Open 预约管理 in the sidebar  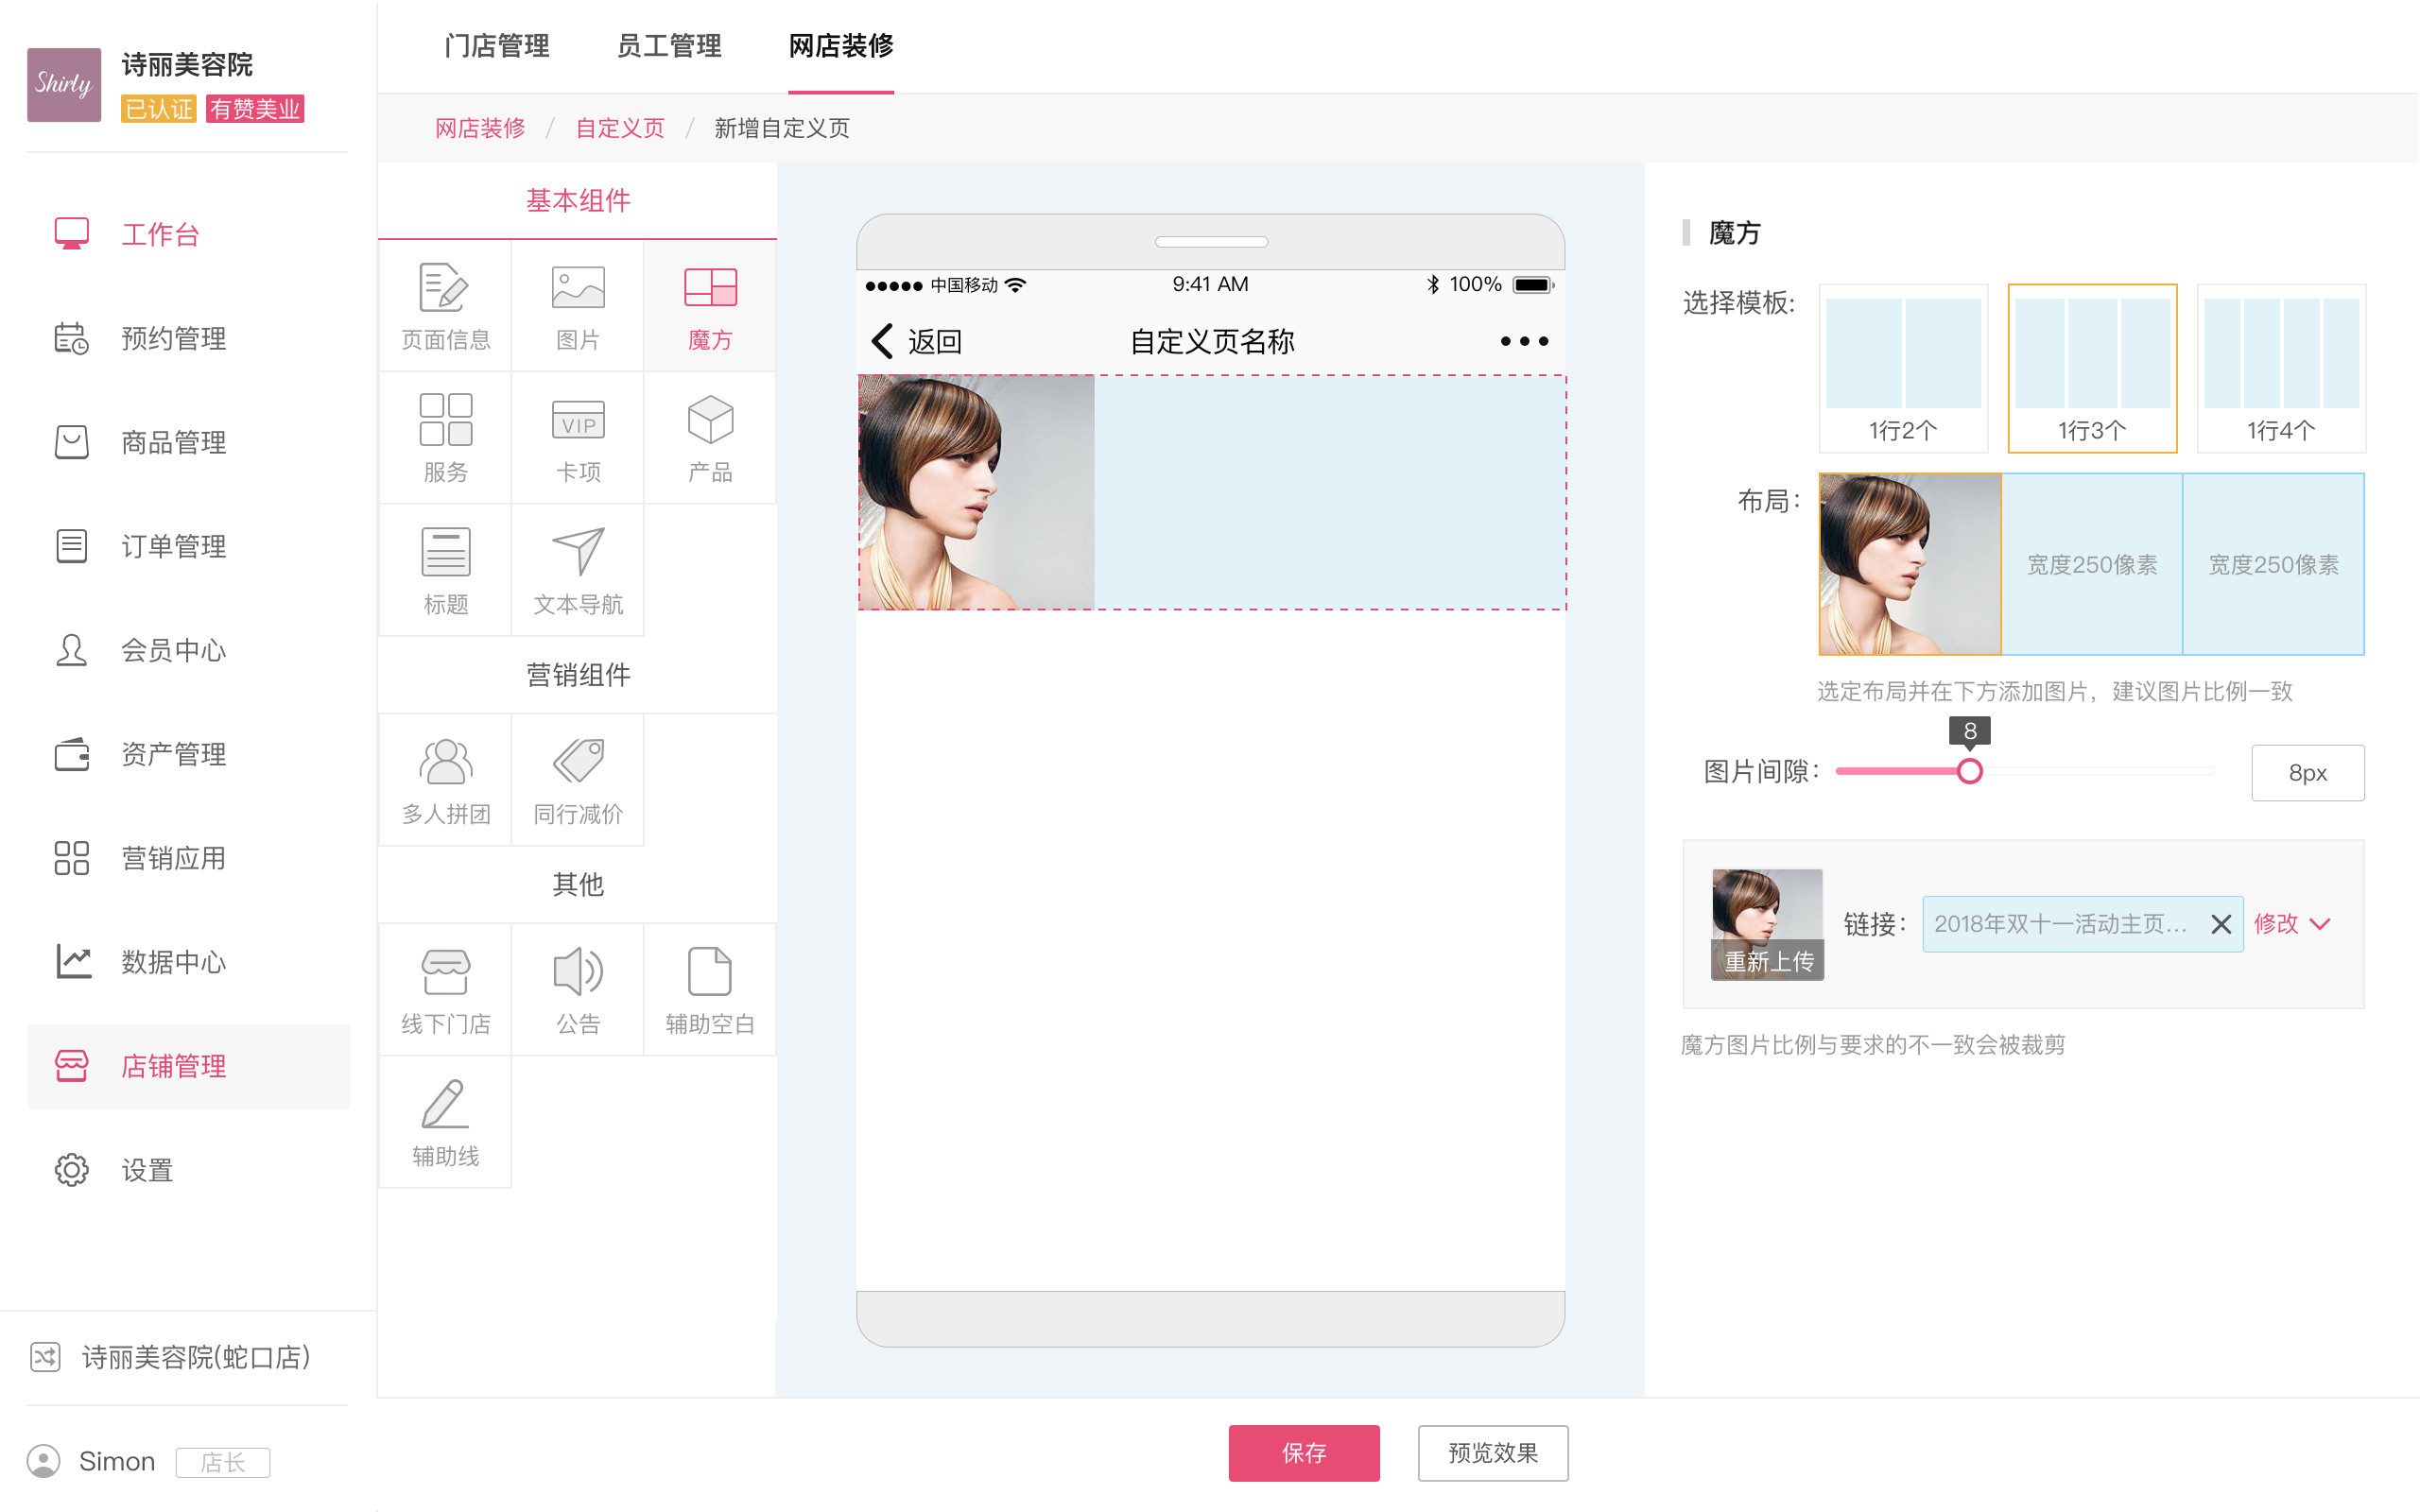tap(188, 338)
